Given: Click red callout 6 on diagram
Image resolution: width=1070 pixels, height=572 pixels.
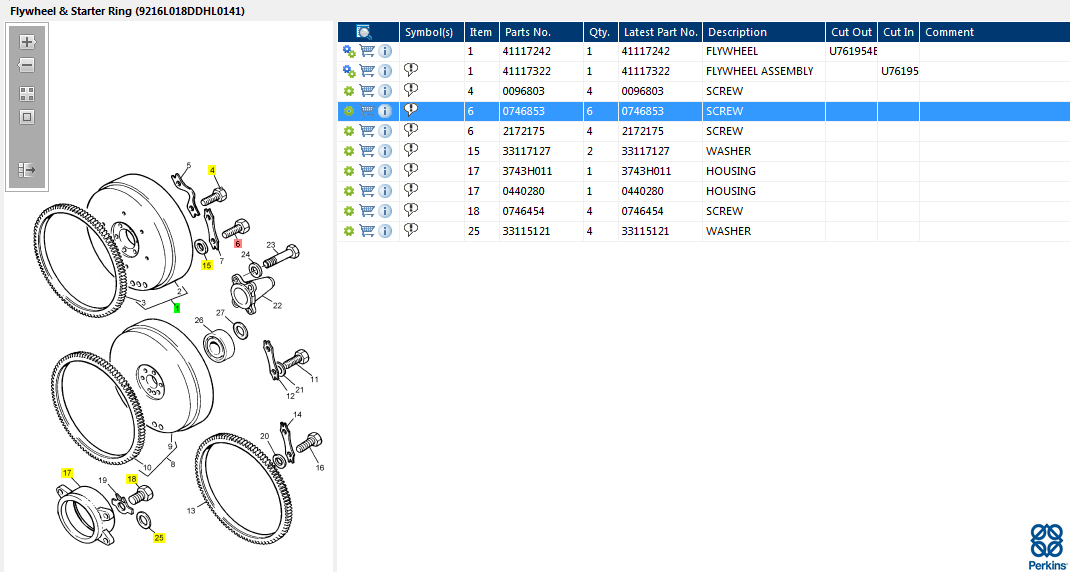Looking at the screenshot, I should (x=238, y=243).
